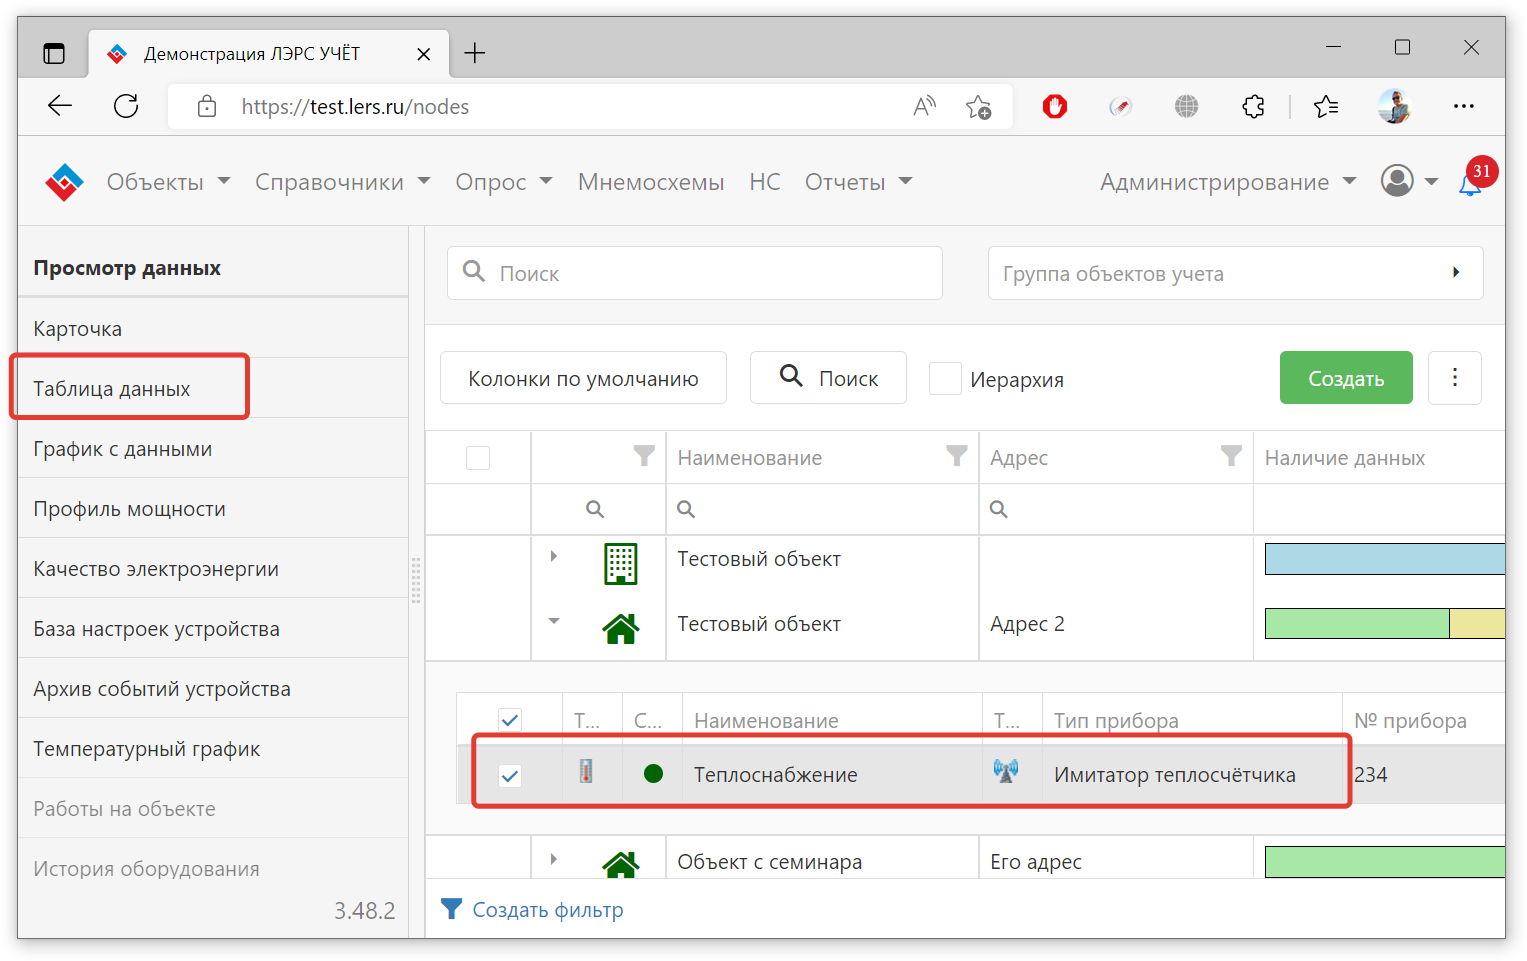
Task: Click the thermometer icon in Теплоснабжение row
Action: pos(586,772)
